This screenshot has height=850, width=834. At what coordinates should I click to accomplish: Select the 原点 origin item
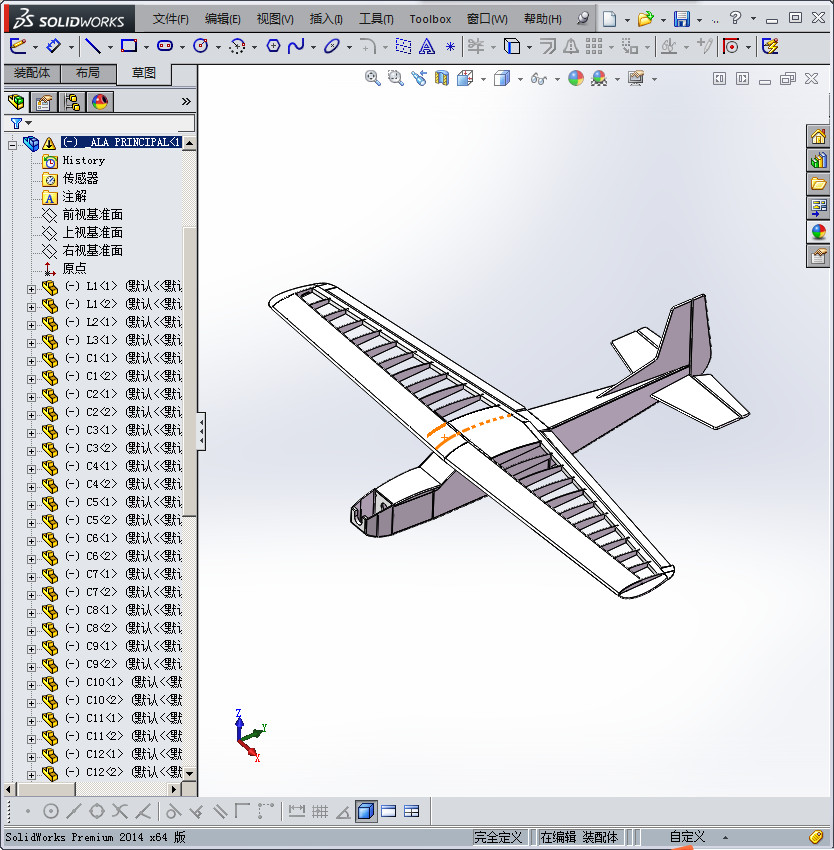coord(74,268)
